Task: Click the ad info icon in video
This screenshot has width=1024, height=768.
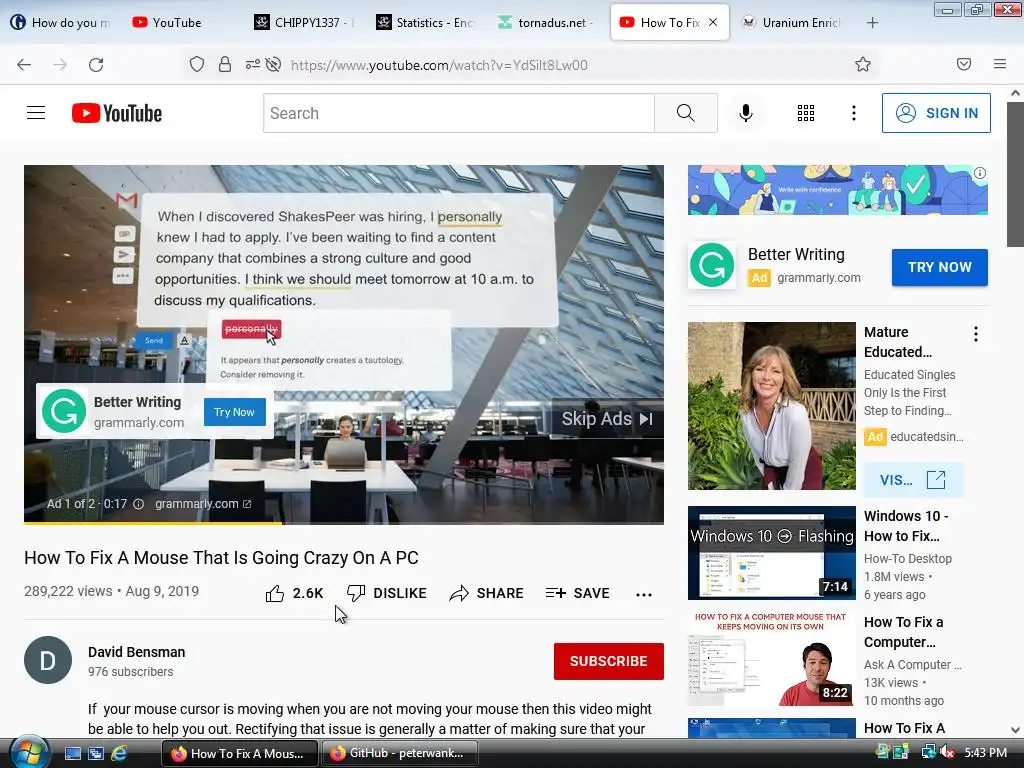Action: (138, 504)
